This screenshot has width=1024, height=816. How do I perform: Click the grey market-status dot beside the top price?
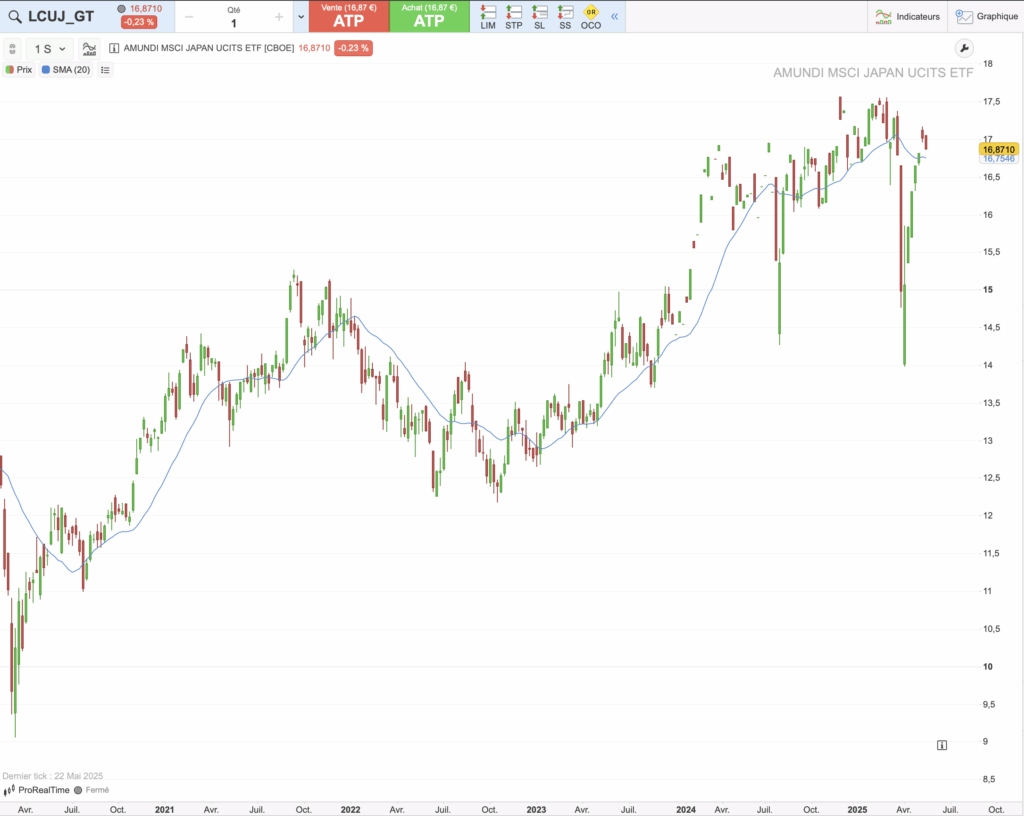[121, 8]
